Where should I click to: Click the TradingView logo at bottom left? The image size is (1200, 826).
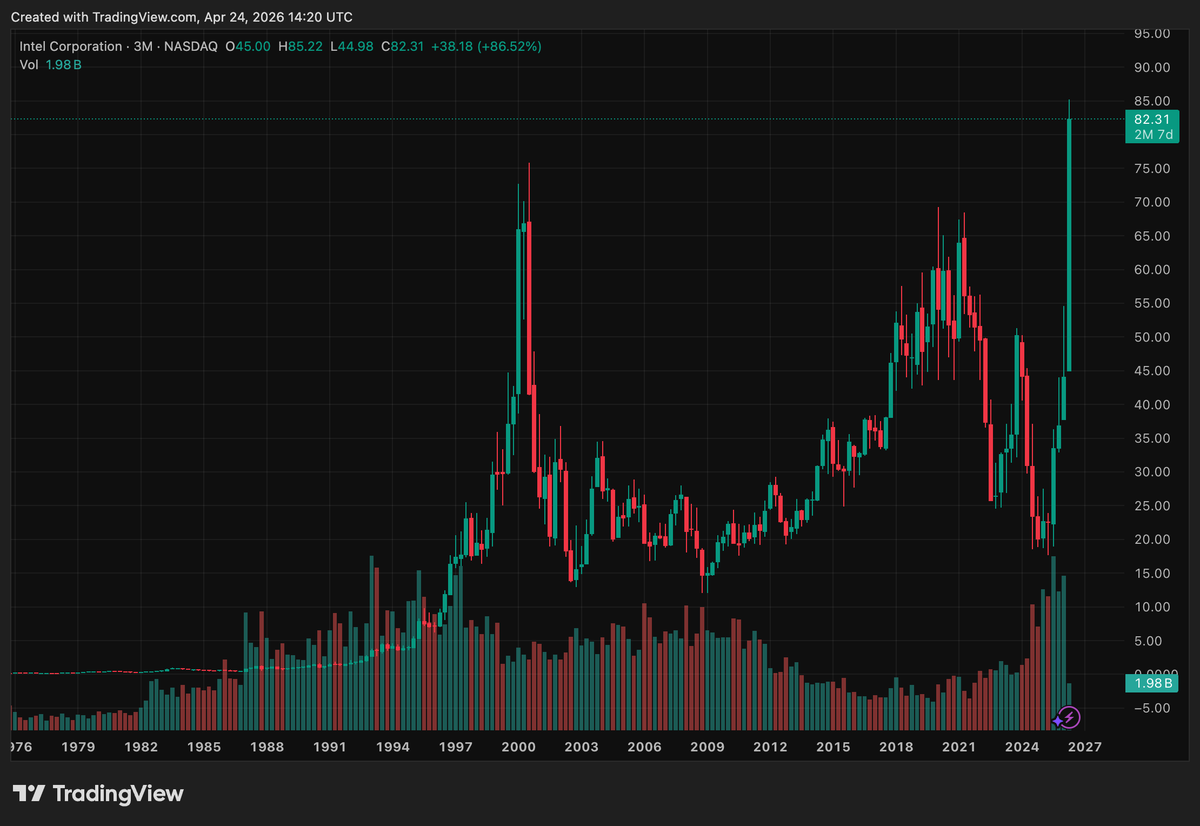(98, 794)
